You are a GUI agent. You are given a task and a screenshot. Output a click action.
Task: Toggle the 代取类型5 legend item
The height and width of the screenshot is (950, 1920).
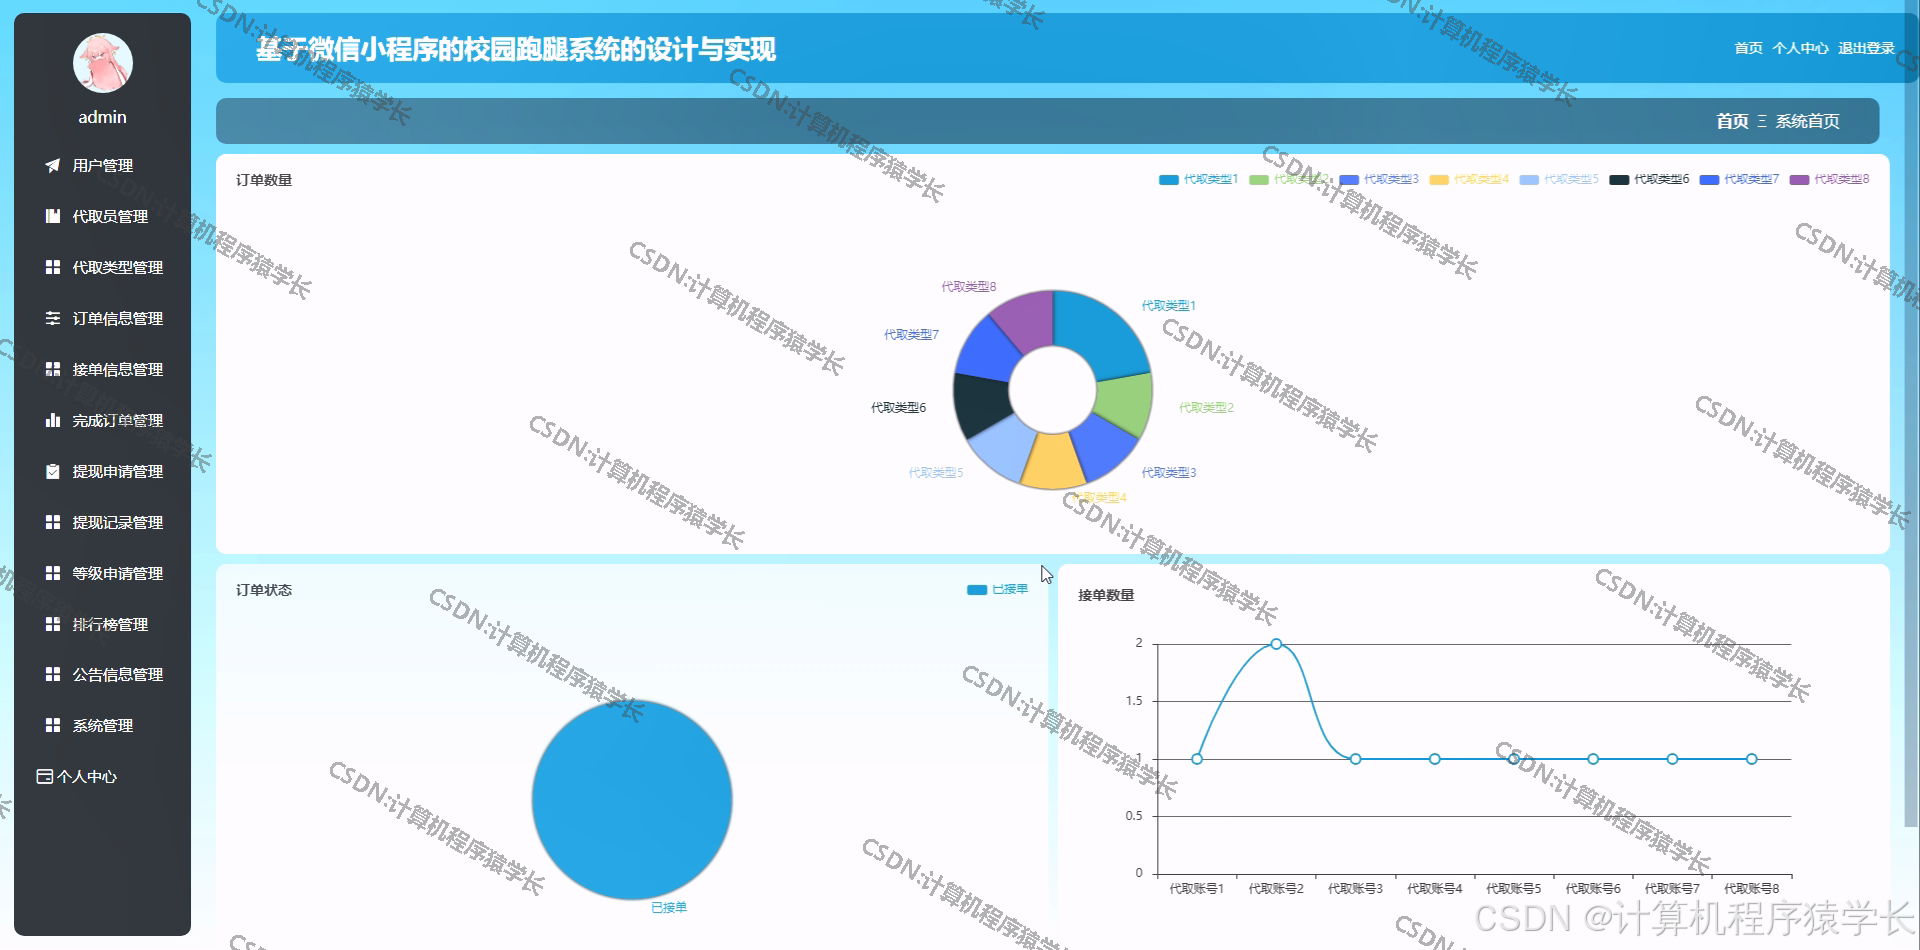point(1559,180)
